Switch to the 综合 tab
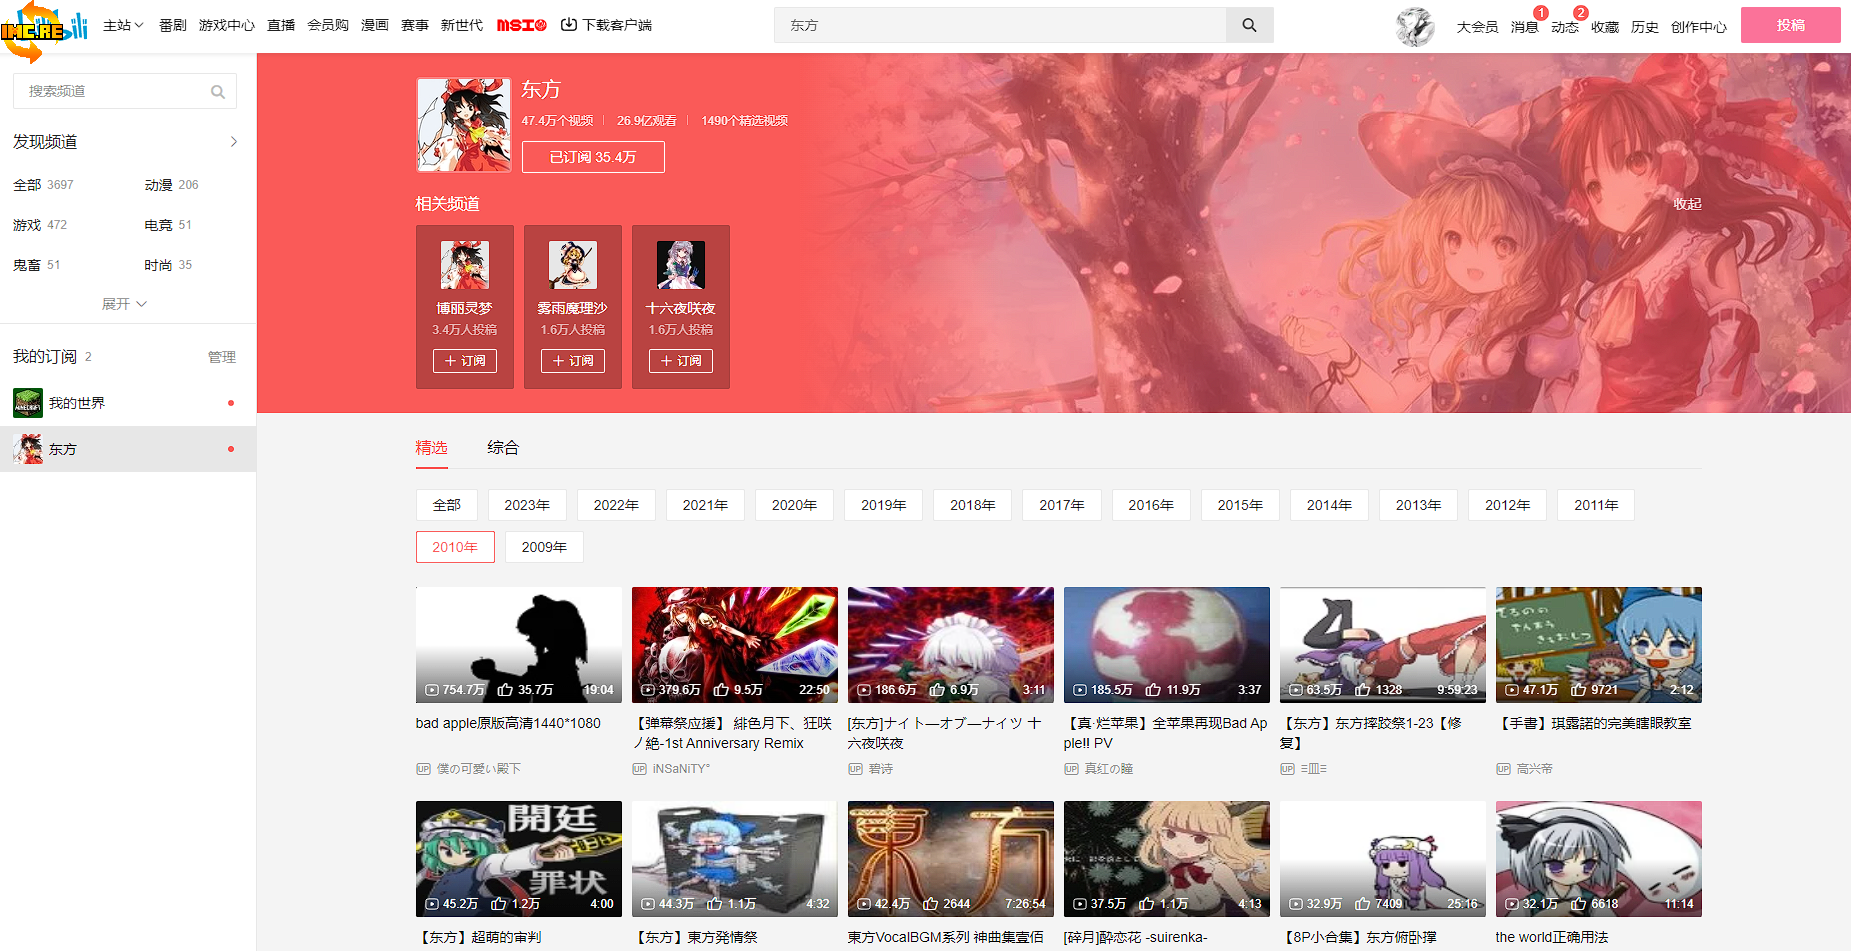This screenshot has width=1851, height=951. tap(503, 448)
